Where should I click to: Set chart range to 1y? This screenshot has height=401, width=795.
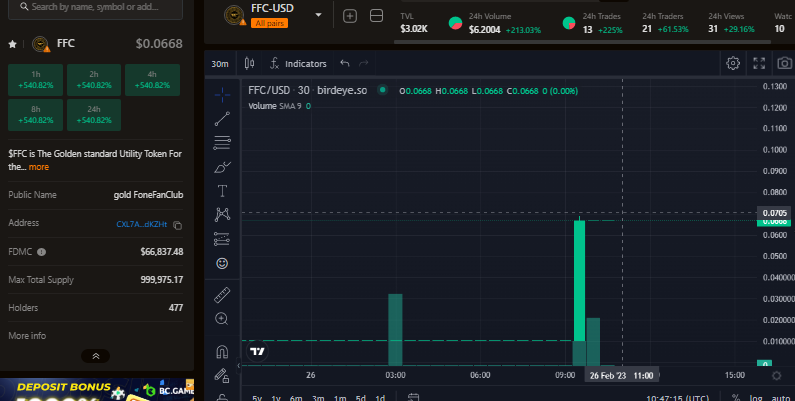pos(276,398)
